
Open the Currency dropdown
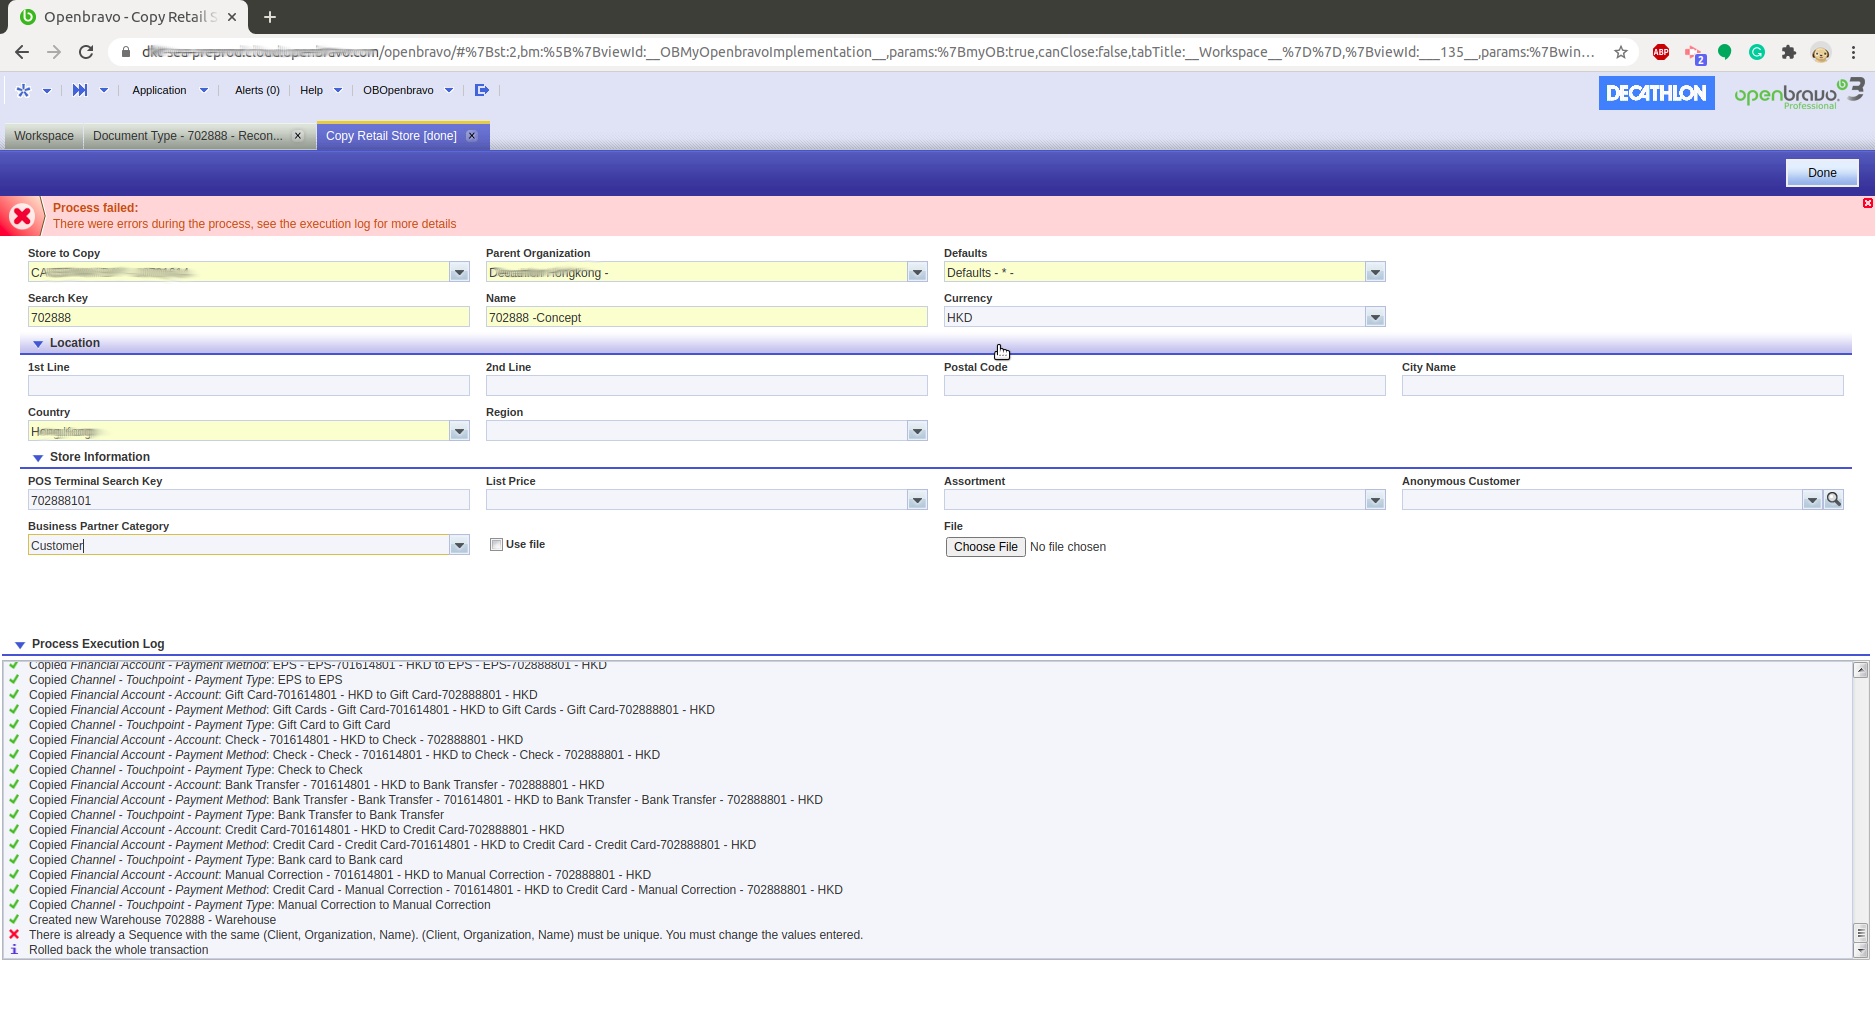(1375, 317)
